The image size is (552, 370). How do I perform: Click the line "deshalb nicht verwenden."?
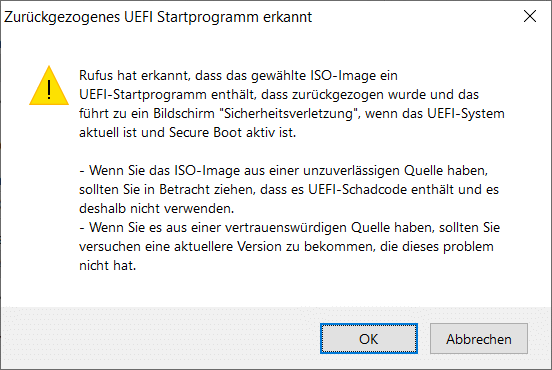click(x=157, y=209)
